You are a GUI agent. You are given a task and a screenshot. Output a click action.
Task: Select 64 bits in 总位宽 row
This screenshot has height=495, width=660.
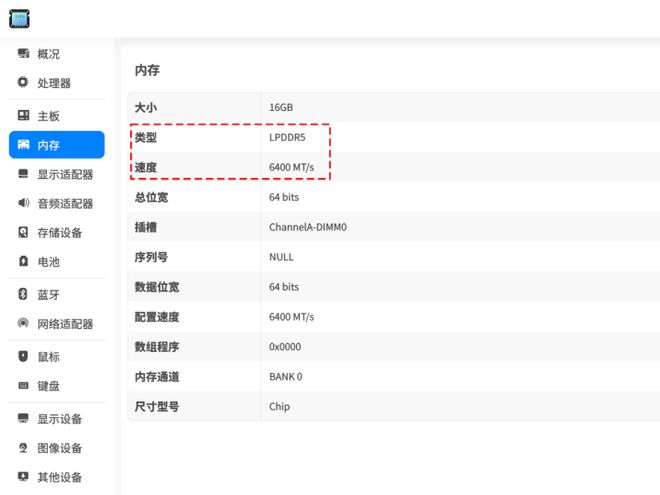click(284, 197)
